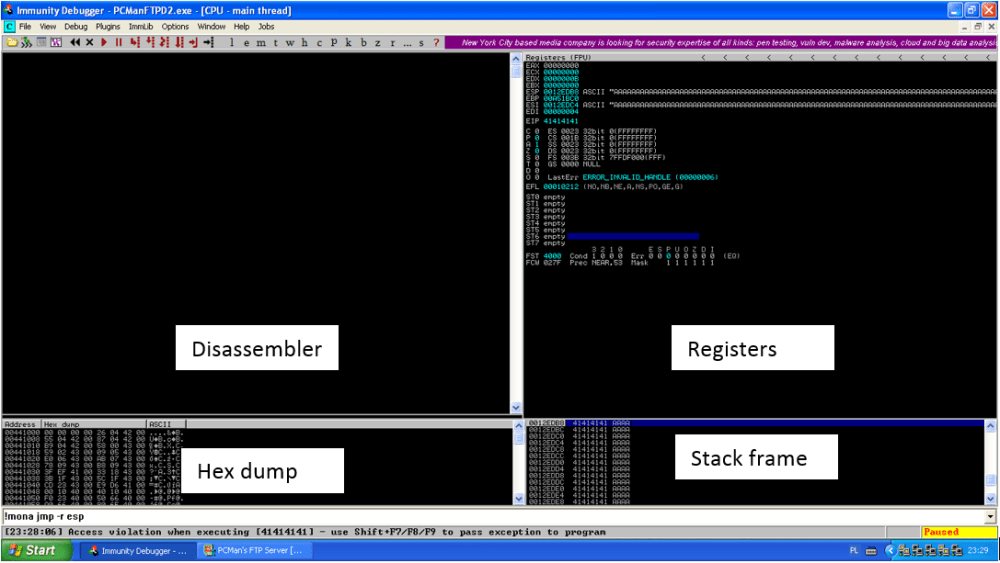Show Call stack with k button

pos(348,43)
